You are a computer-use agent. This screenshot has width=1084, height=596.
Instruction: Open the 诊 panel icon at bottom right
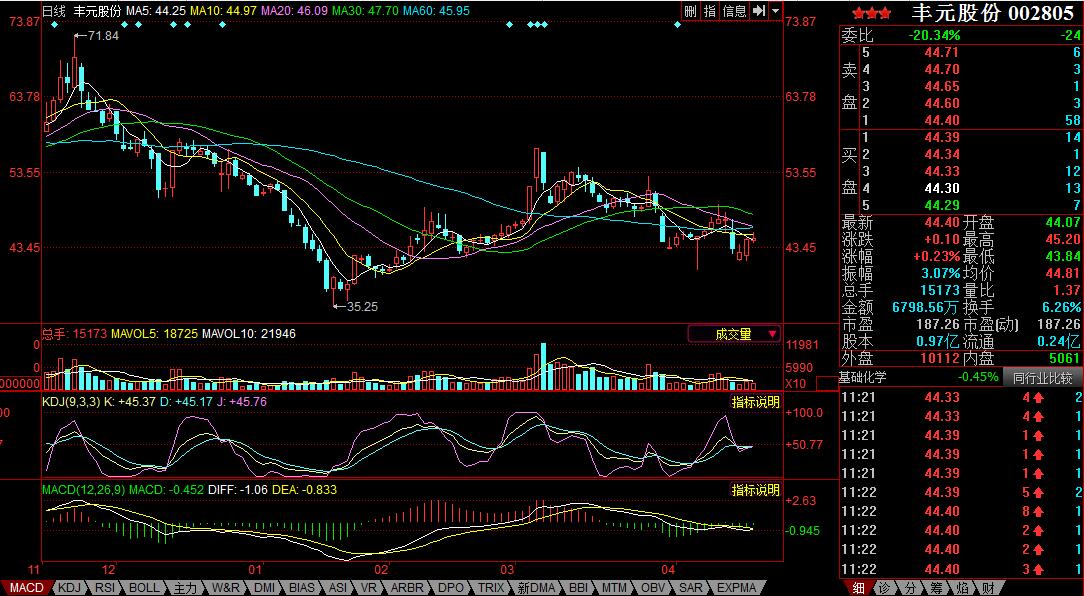pyautogui.click(x=883, y=588)
